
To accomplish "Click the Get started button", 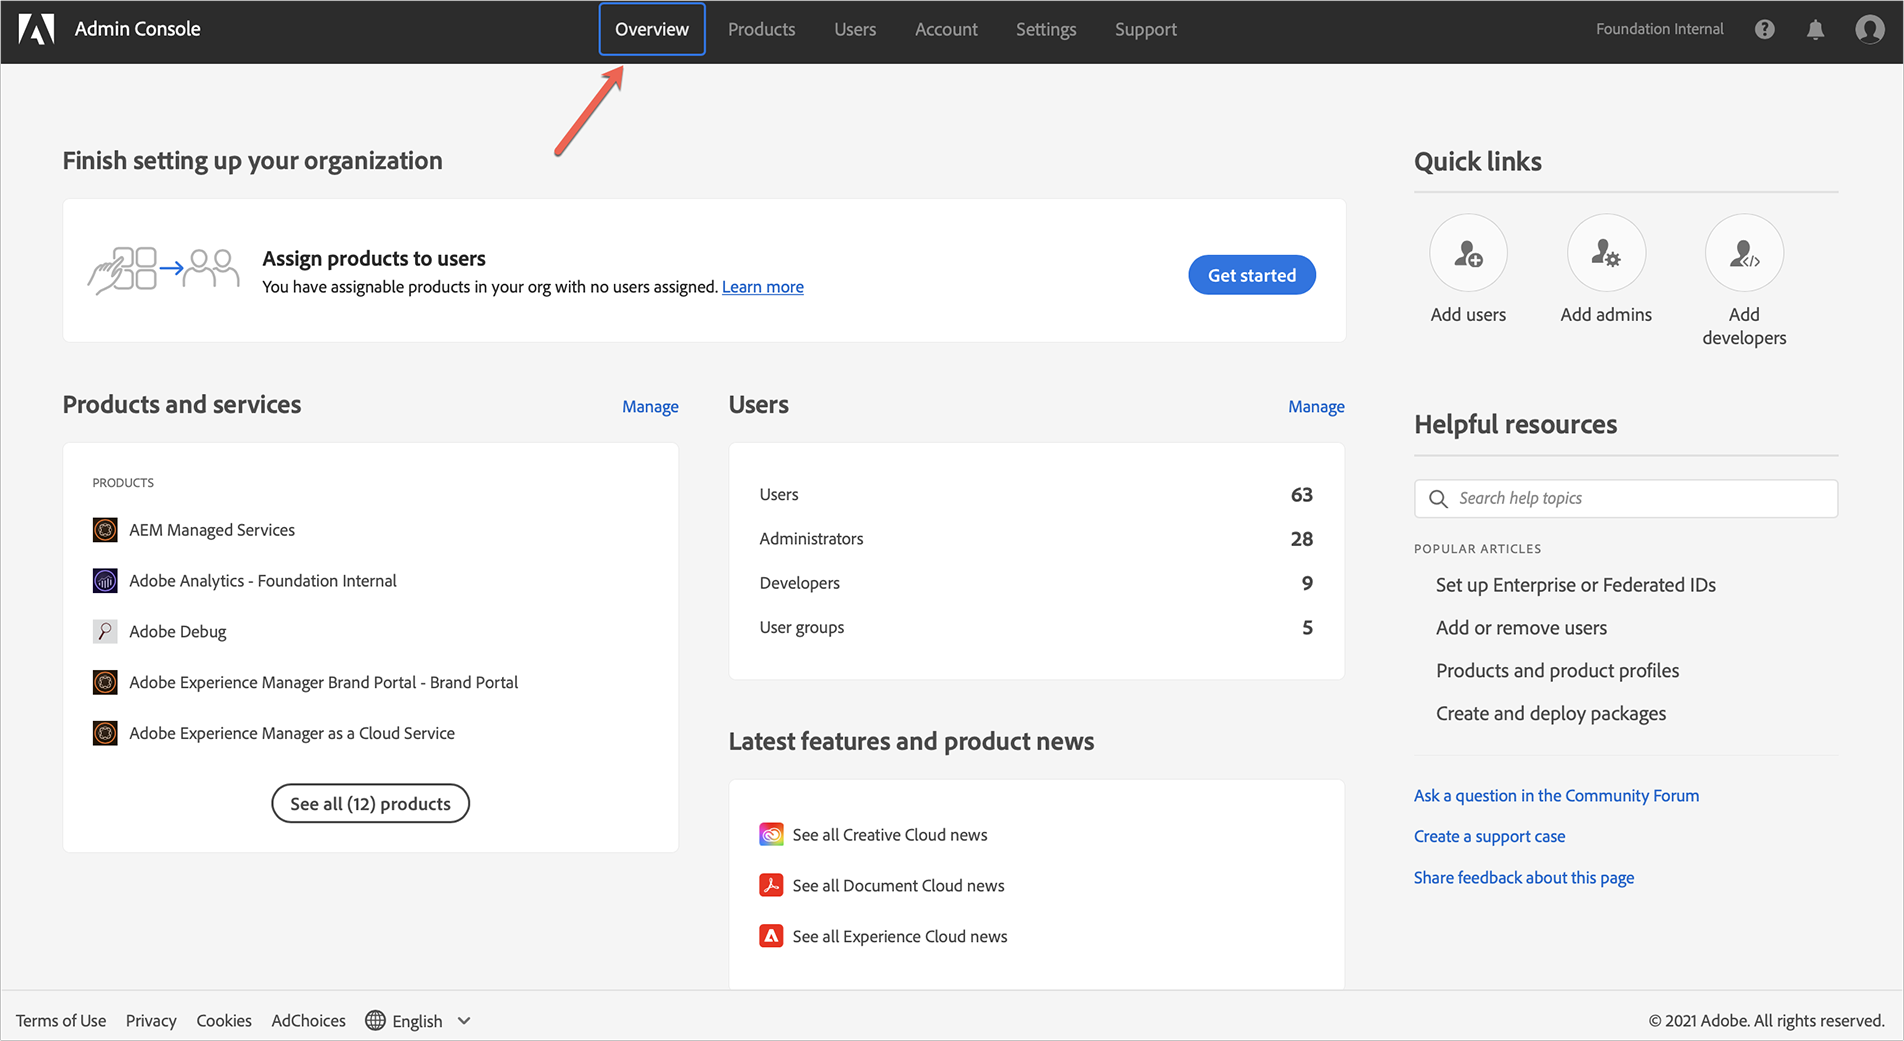I will [x=1252, y=275].
